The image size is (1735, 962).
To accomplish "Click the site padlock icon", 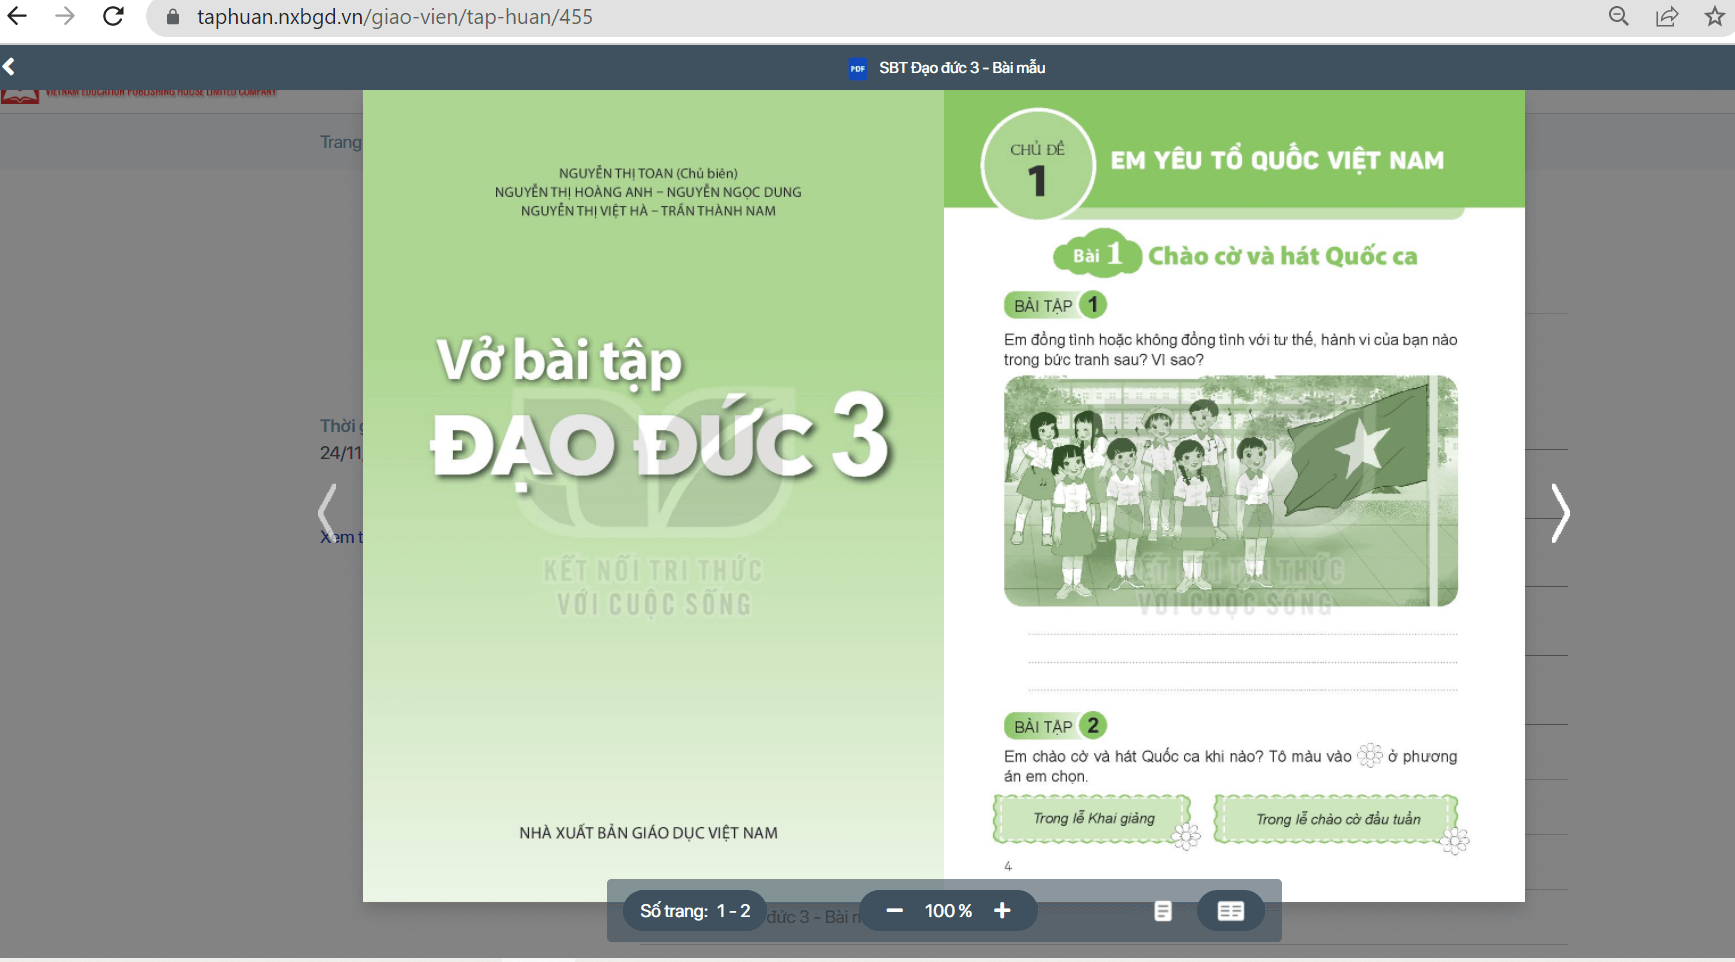I will pos(172,17).
